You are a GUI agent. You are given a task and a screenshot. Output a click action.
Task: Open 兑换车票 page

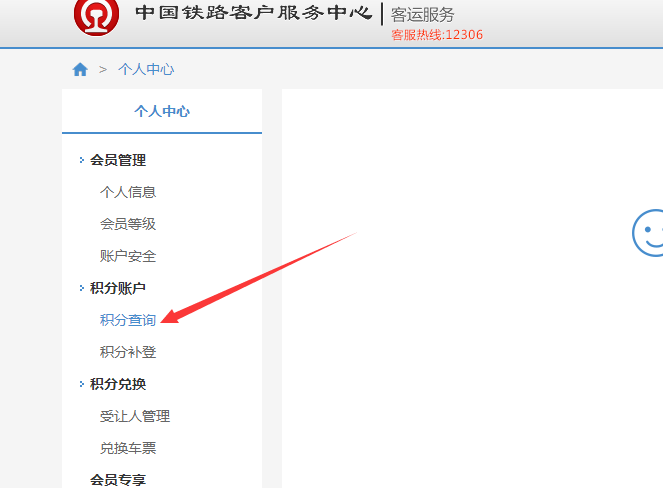pyautogui.click(x=128, y=448)
